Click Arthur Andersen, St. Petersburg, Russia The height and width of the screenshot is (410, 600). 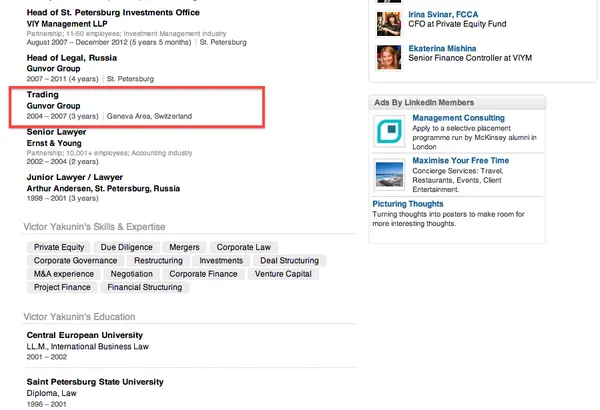pyautogui.click(x=103, y=188)
